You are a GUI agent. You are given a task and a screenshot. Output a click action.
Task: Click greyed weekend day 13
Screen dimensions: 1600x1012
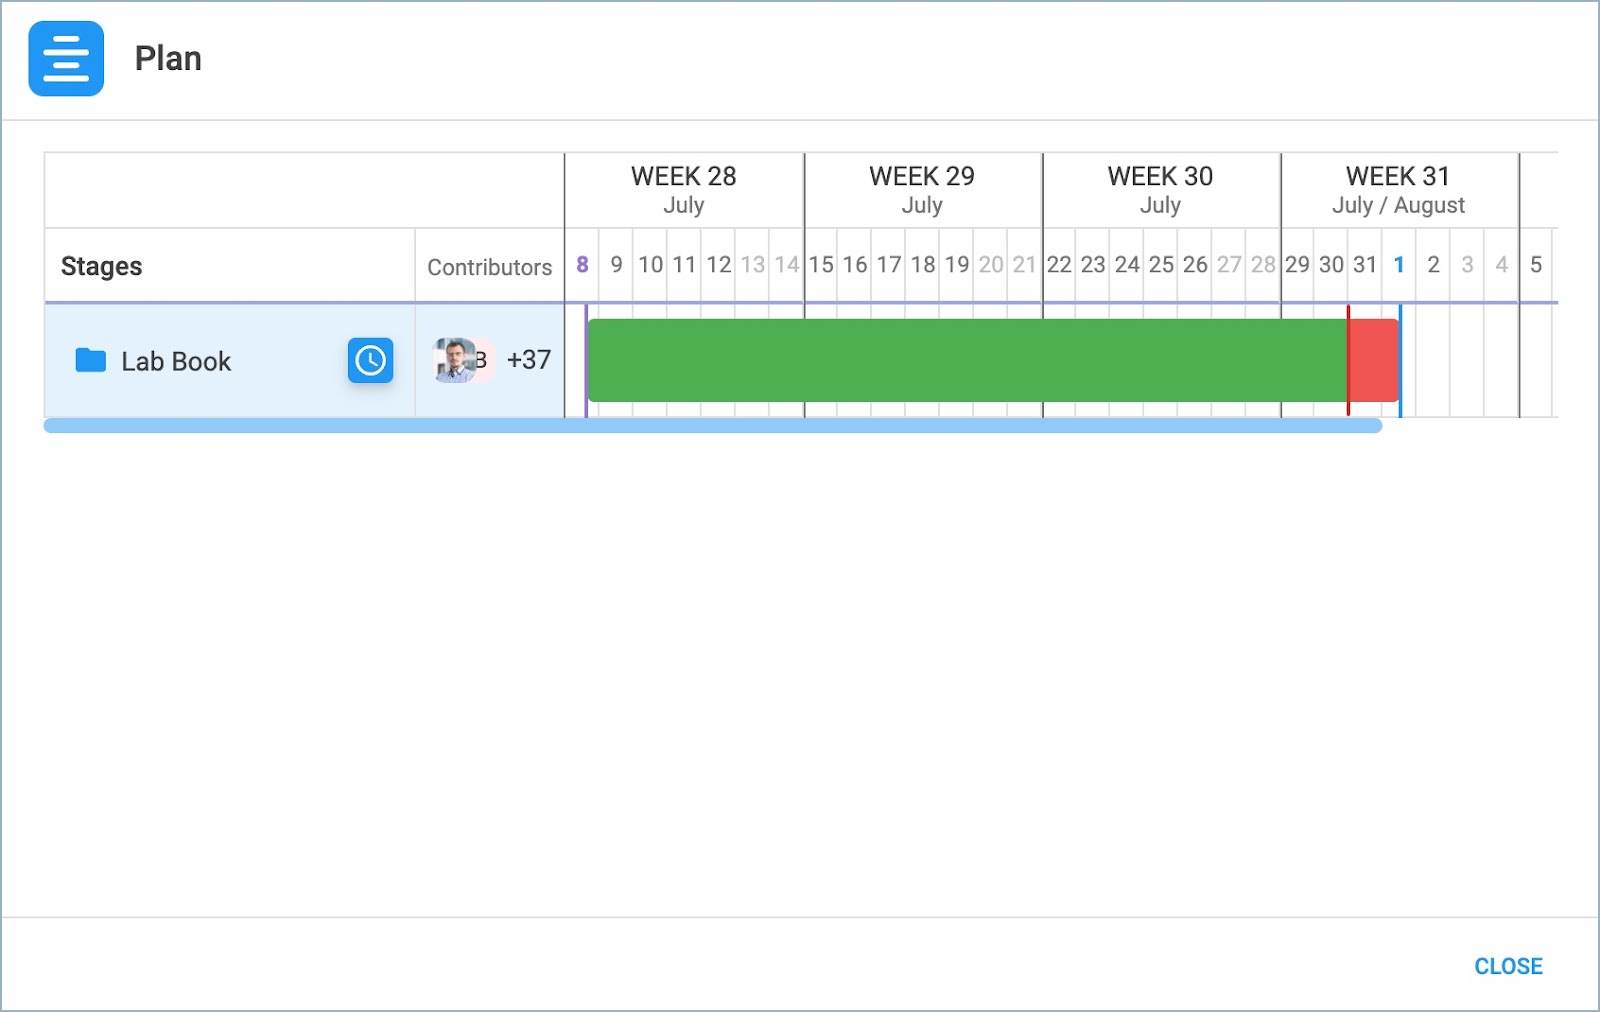click(753, 265)
